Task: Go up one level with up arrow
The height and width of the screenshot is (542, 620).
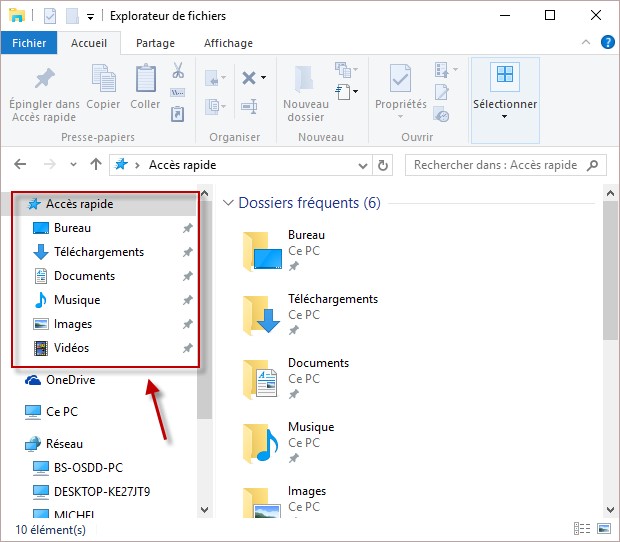Action: point(96,165)
